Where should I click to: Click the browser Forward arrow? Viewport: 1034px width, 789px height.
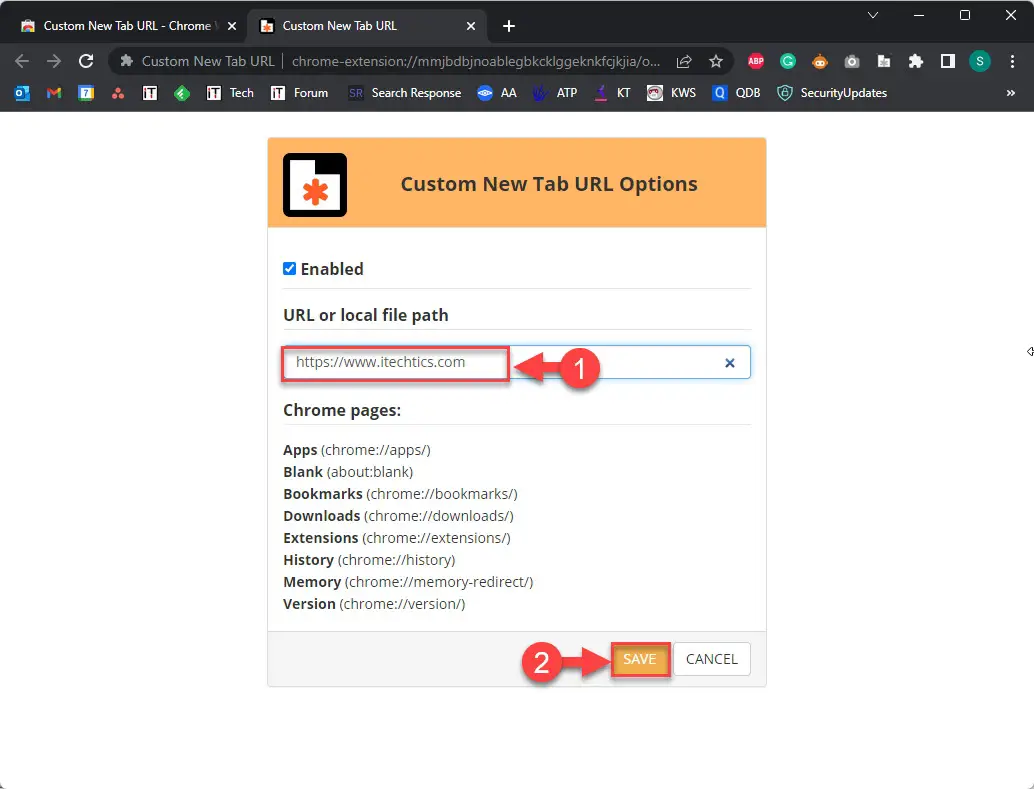click(x=54, y=61)
